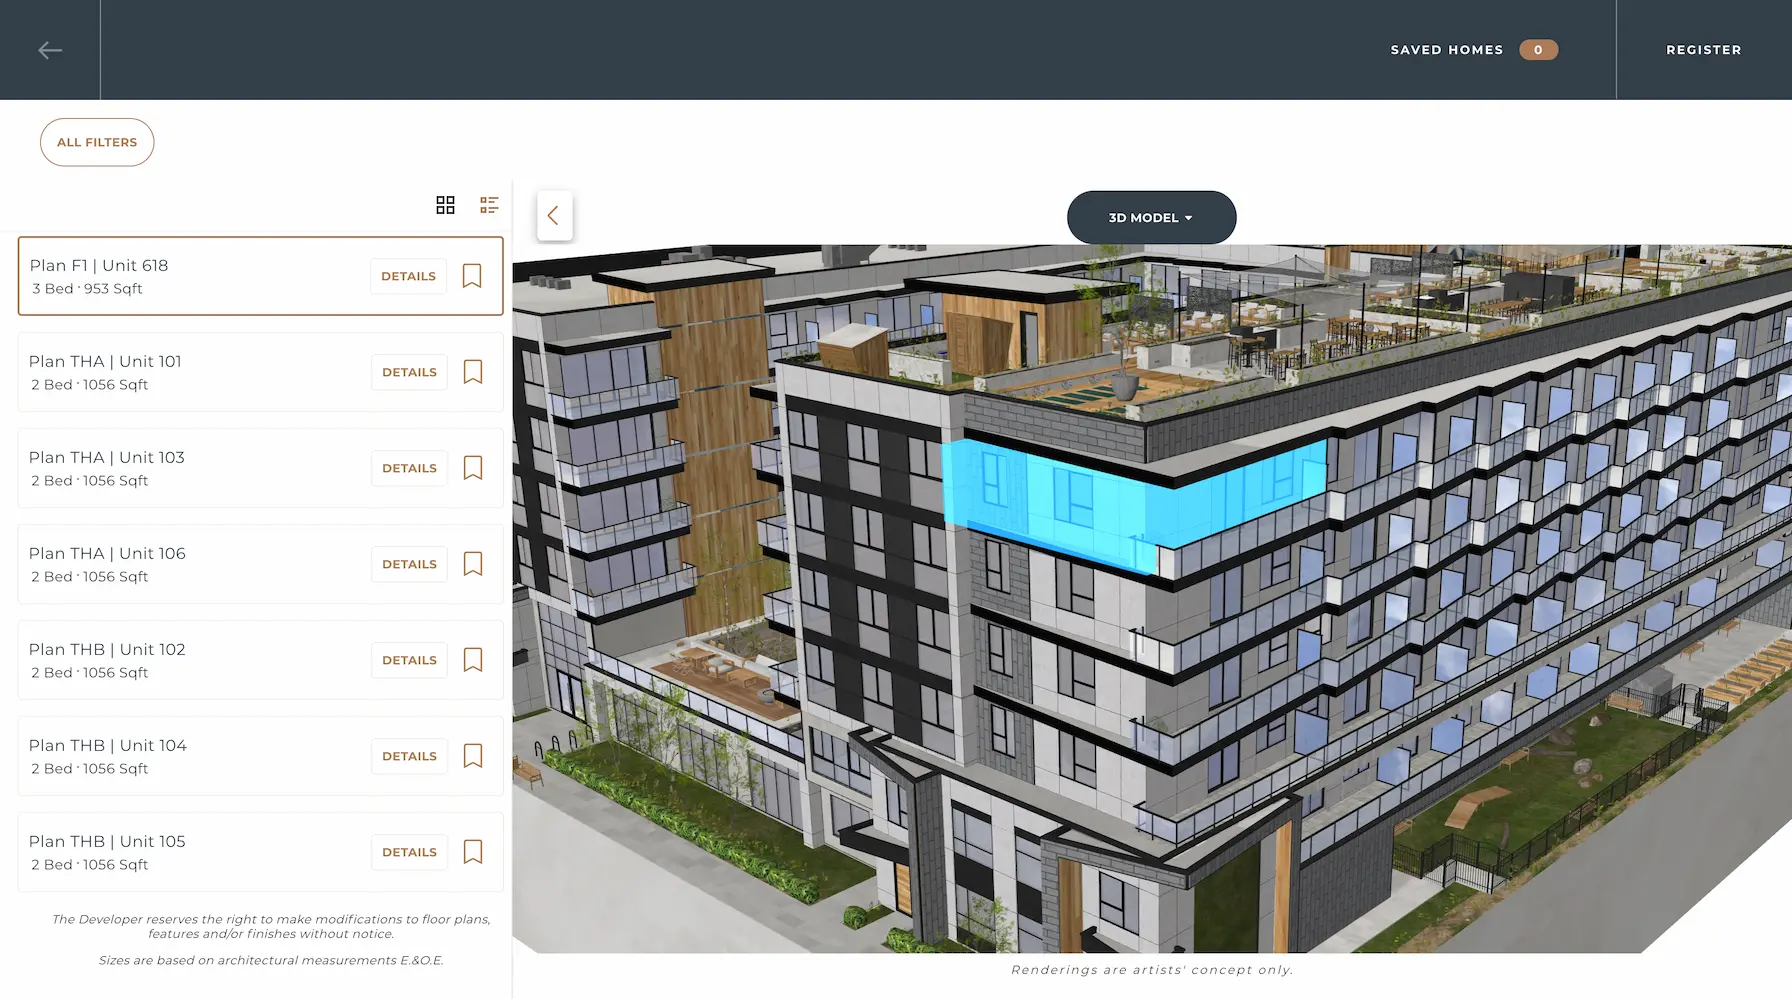View DETAILS for Plan F1 Unit 618
The width and height of the screenshot is (1792, 999).
pos(407,276)
